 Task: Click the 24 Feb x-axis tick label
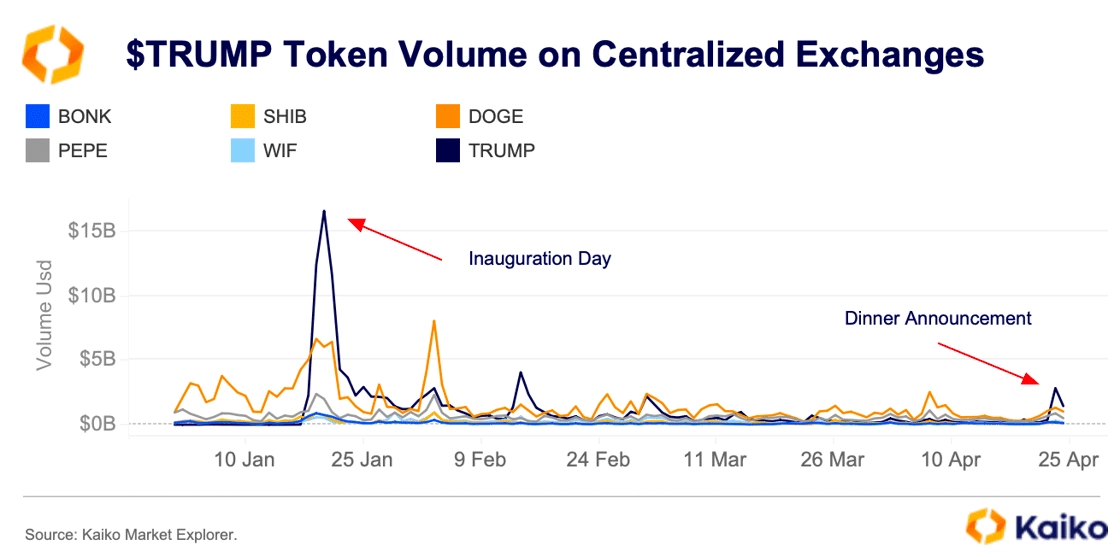pos(598,461)
